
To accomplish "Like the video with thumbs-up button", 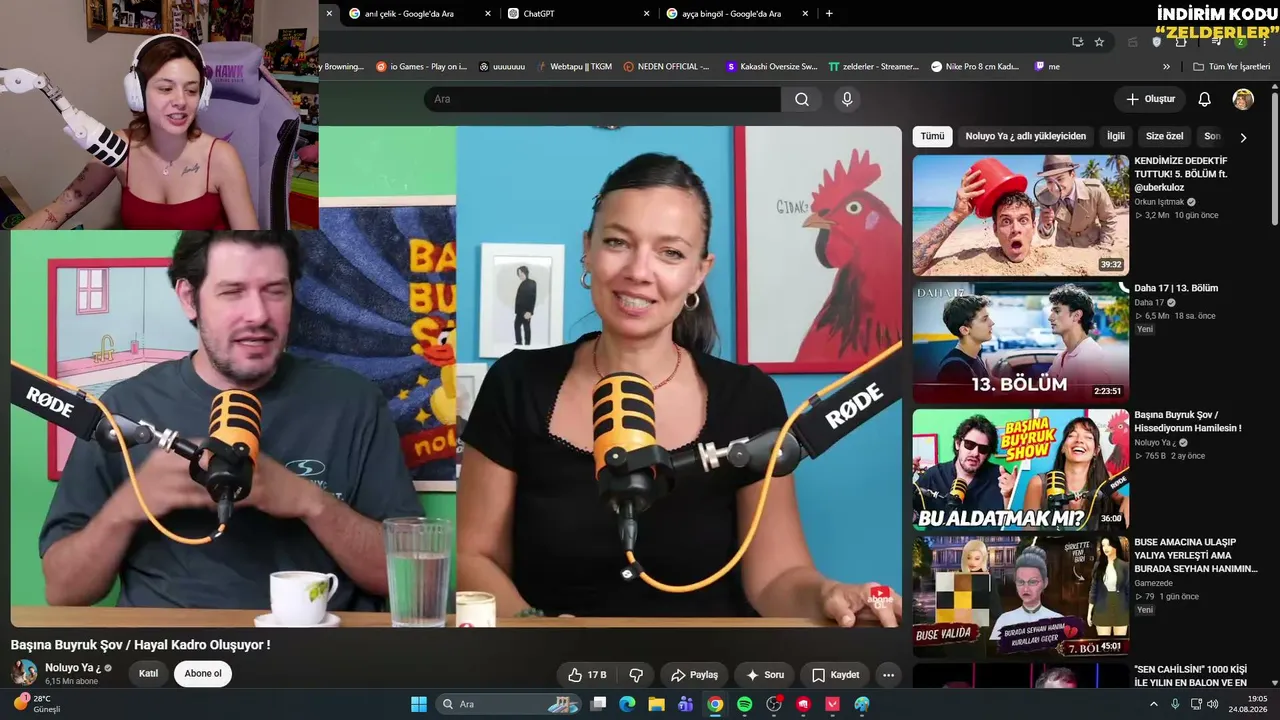I will coord(586,675).
